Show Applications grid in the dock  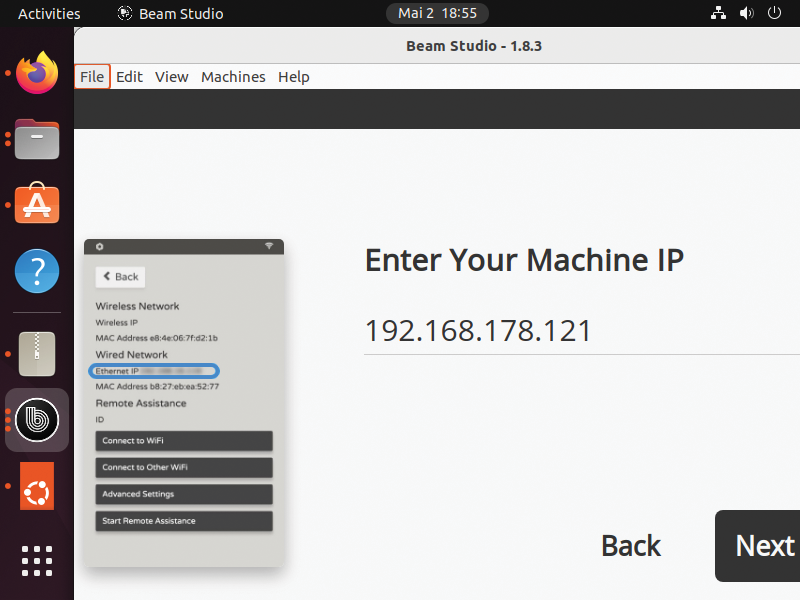coord(37,561)
